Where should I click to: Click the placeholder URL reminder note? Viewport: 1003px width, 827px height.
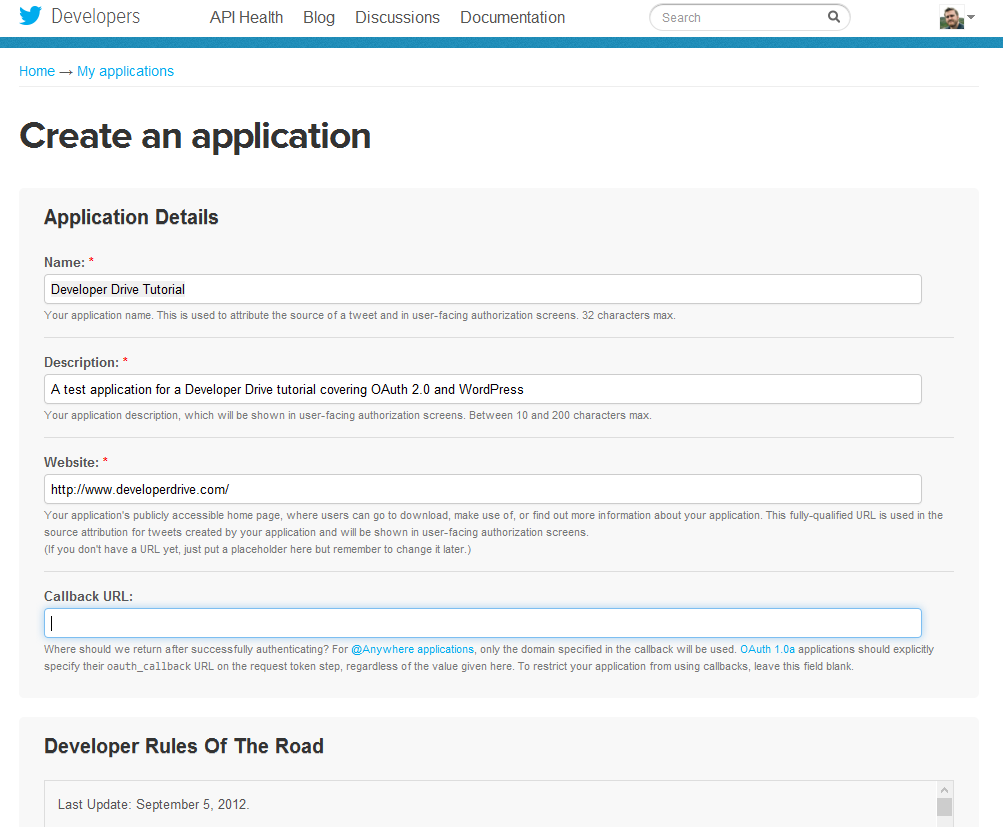click(x=257, y=549)
